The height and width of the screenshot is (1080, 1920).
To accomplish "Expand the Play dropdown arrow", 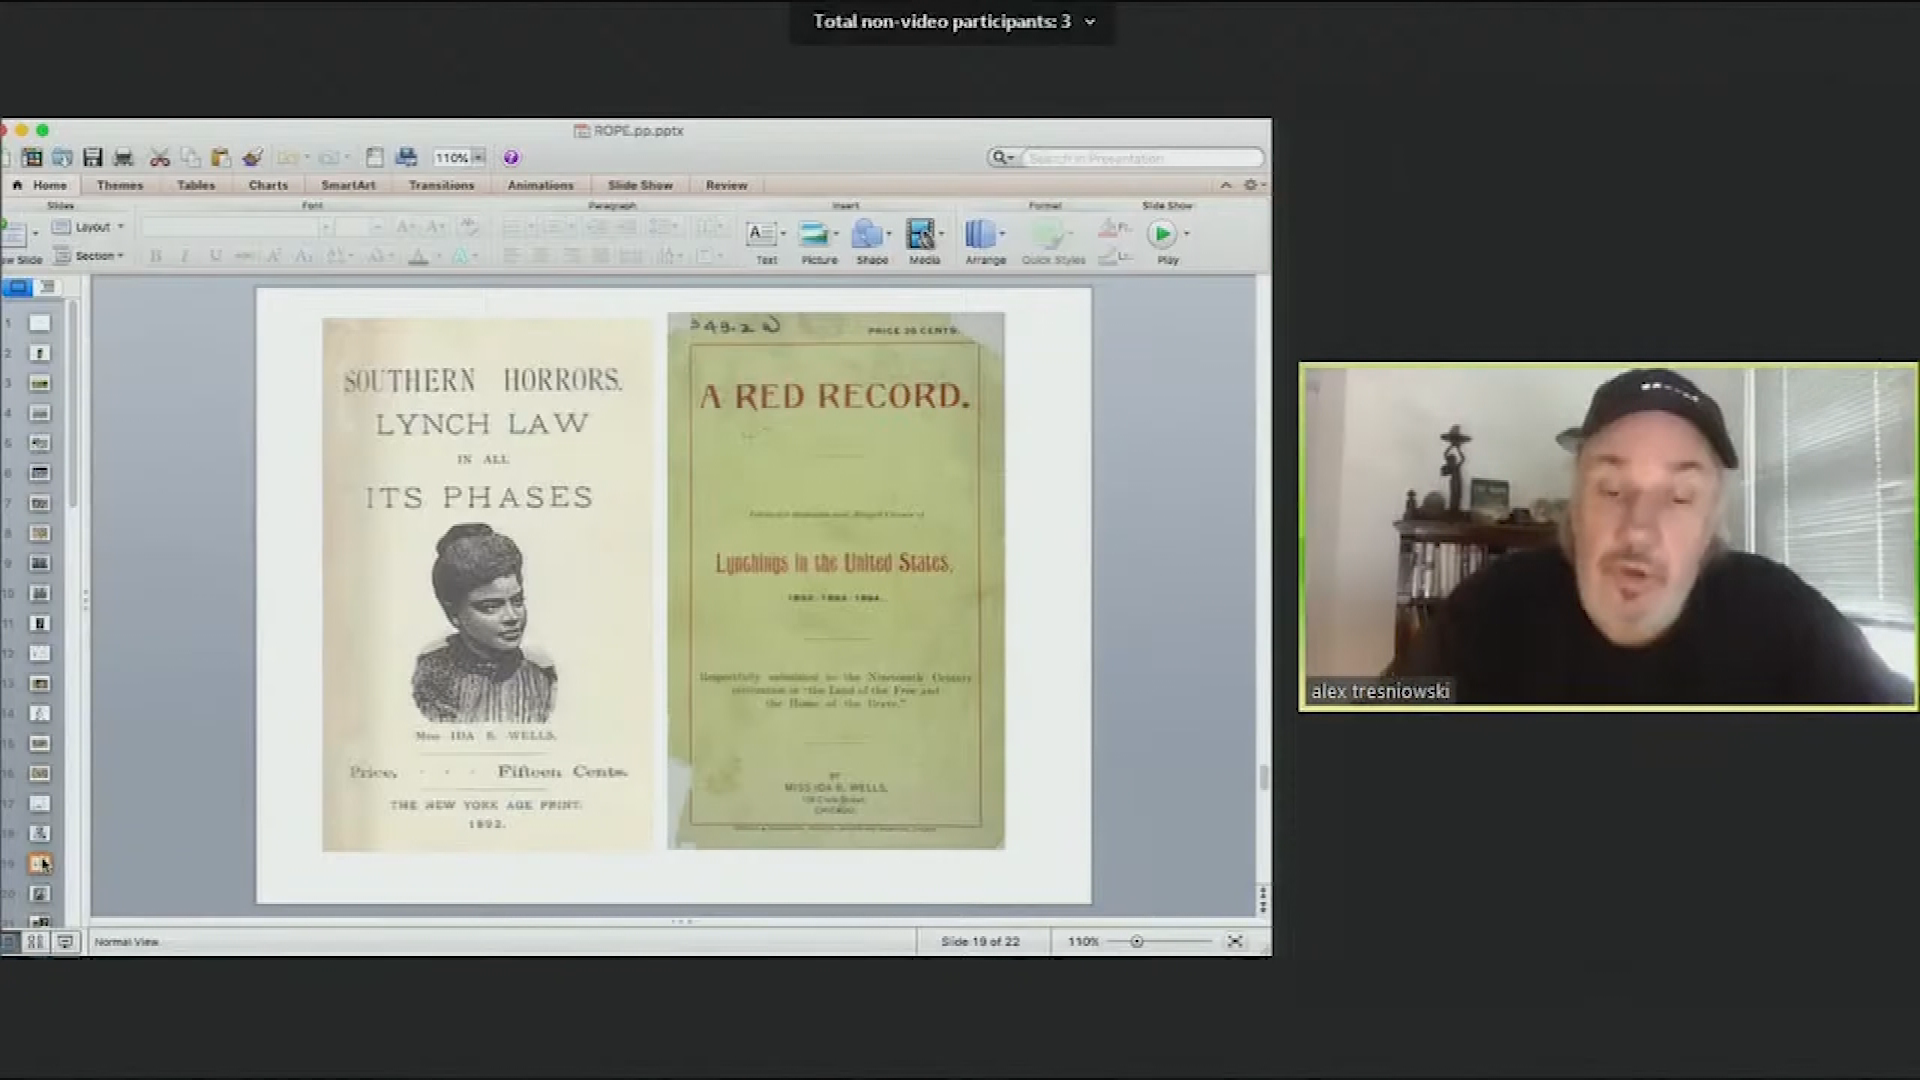I will 1187,234.
